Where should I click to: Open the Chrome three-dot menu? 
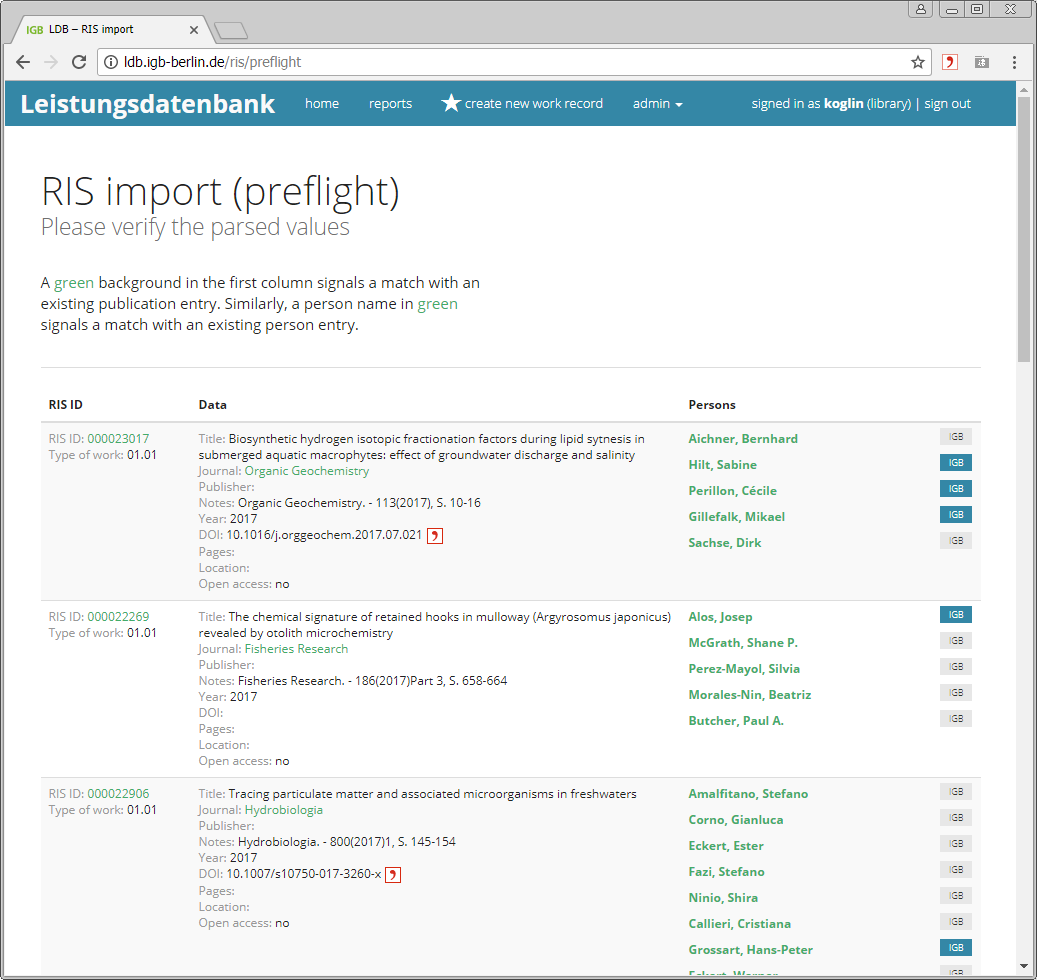(x=1014, y=62)
